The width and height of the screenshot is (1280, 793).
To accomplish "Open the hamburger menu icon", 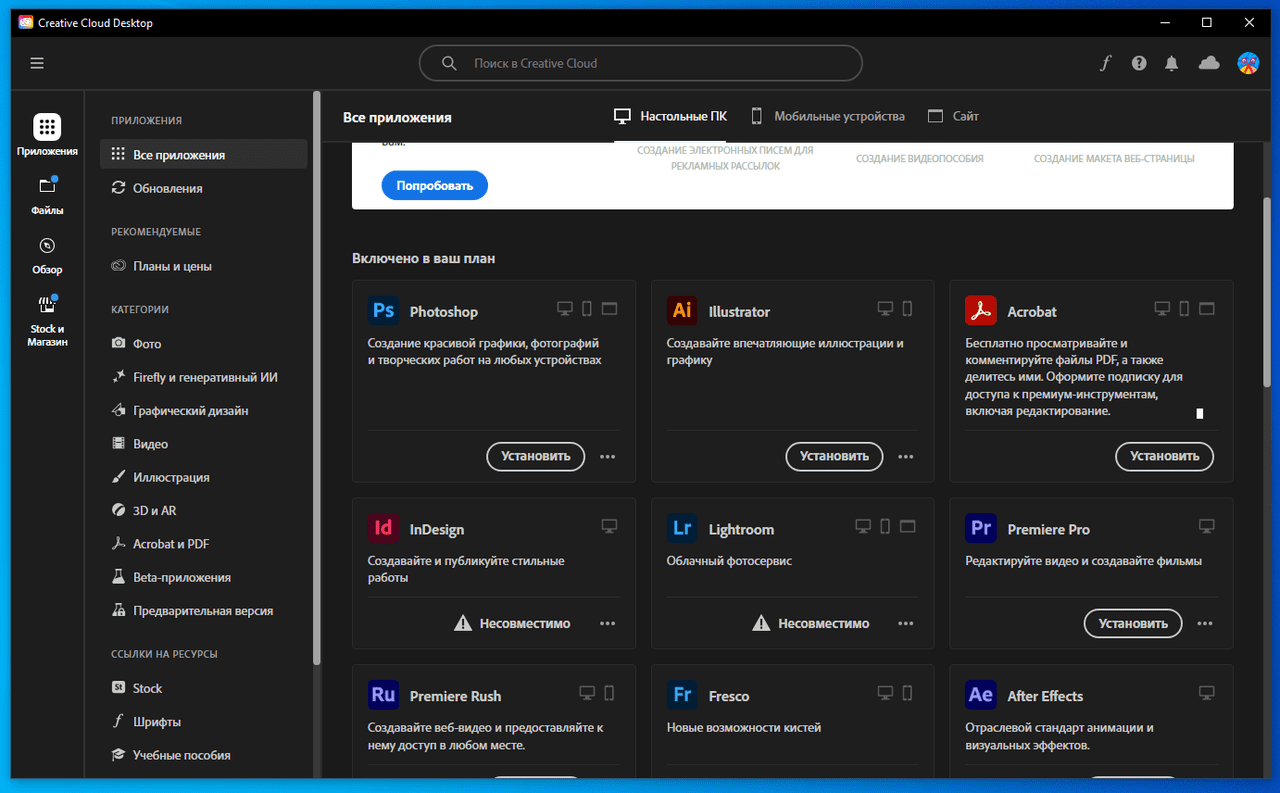I will click(x=37, y=63).
